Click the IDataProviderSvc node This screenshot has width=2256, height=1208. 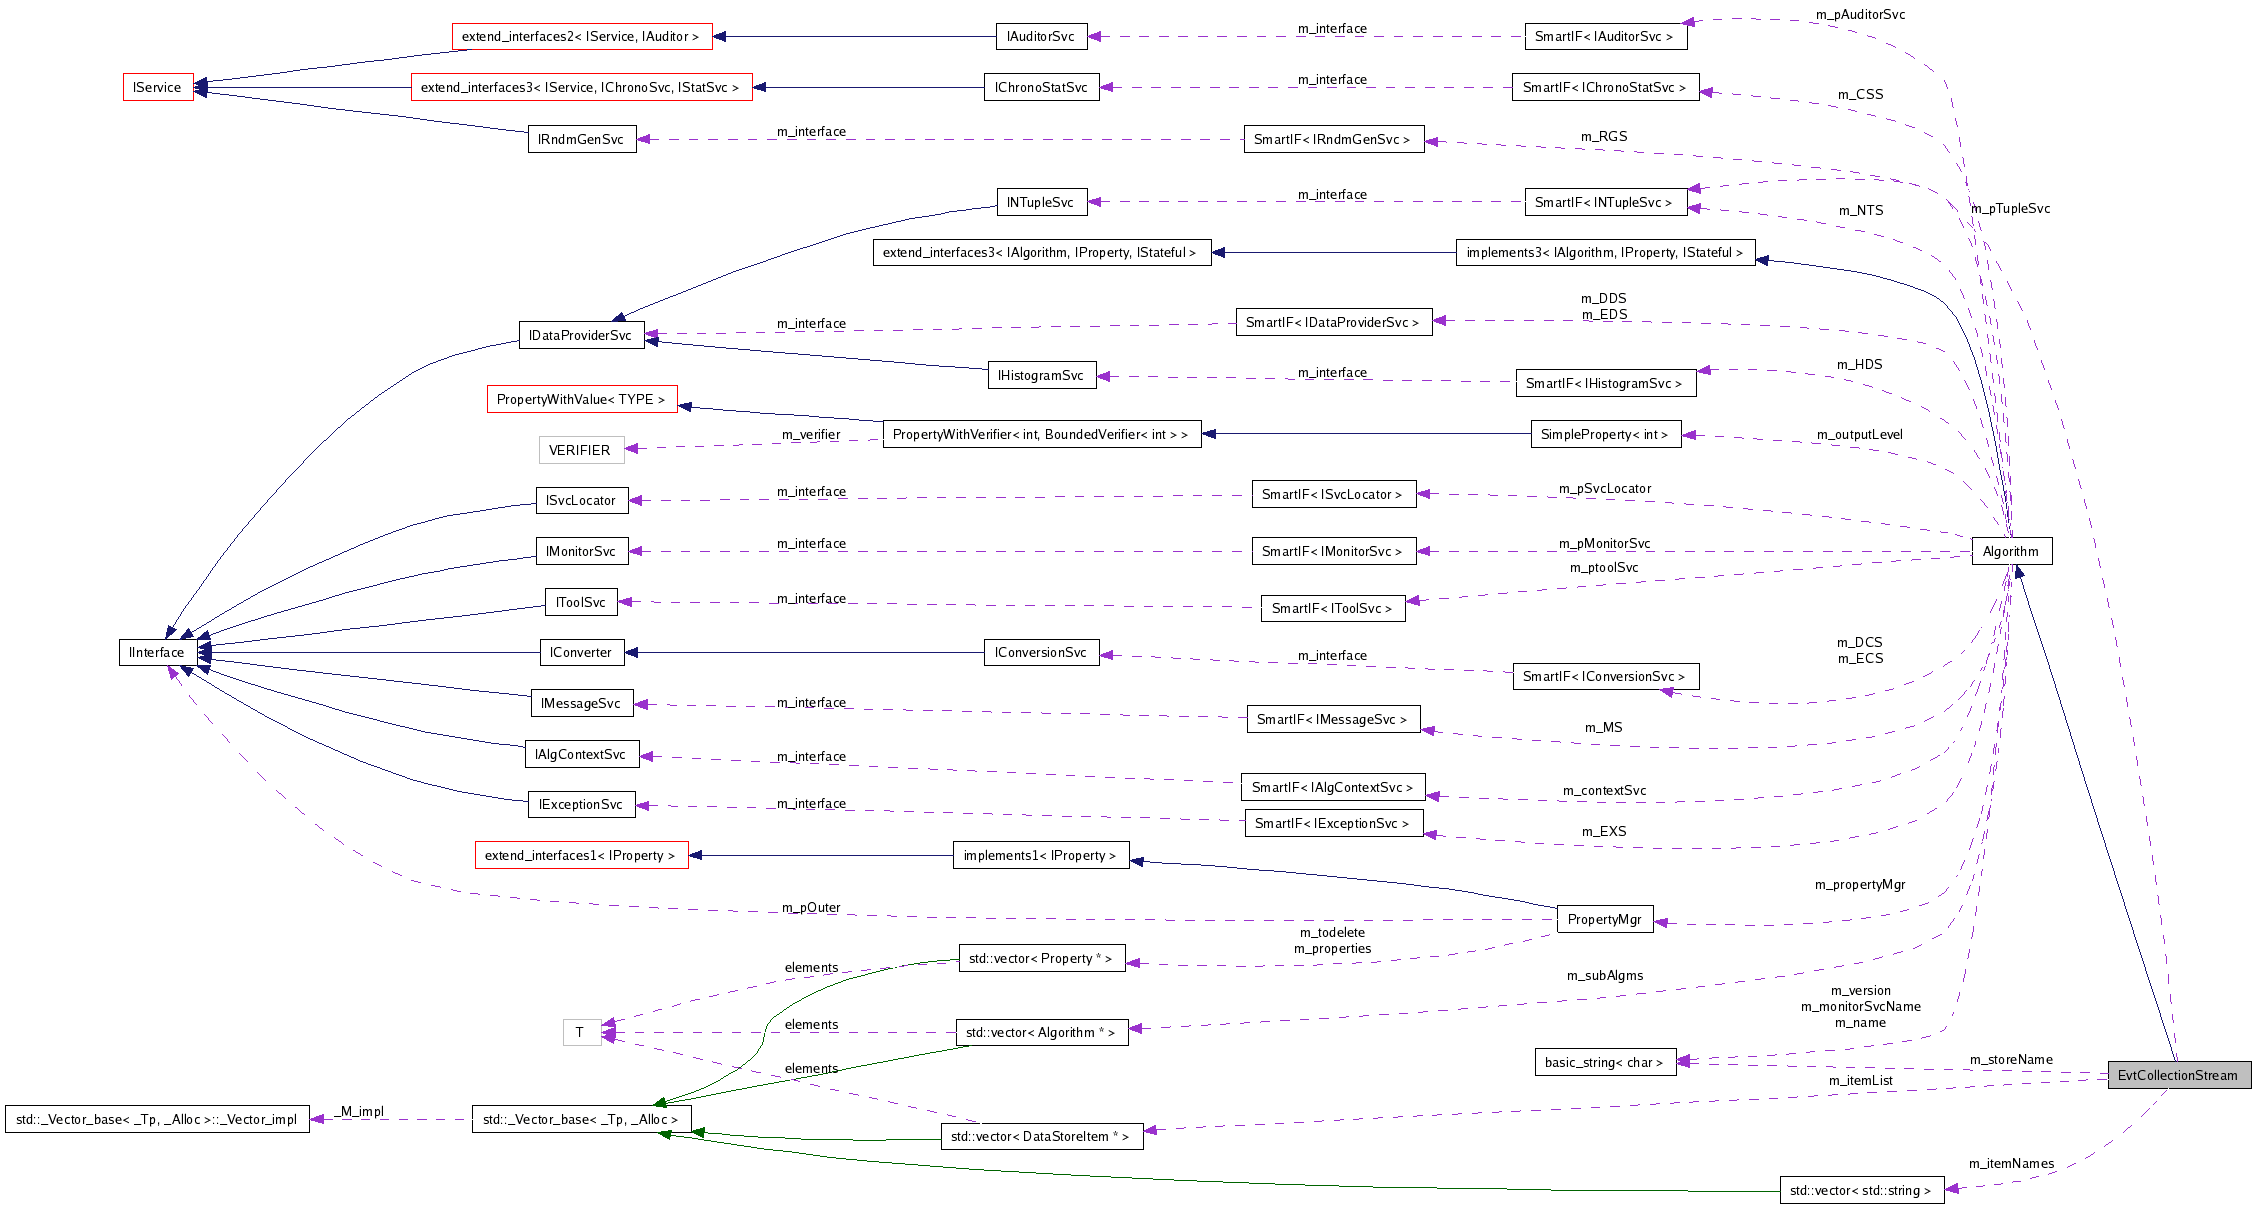tap(581, 335)
